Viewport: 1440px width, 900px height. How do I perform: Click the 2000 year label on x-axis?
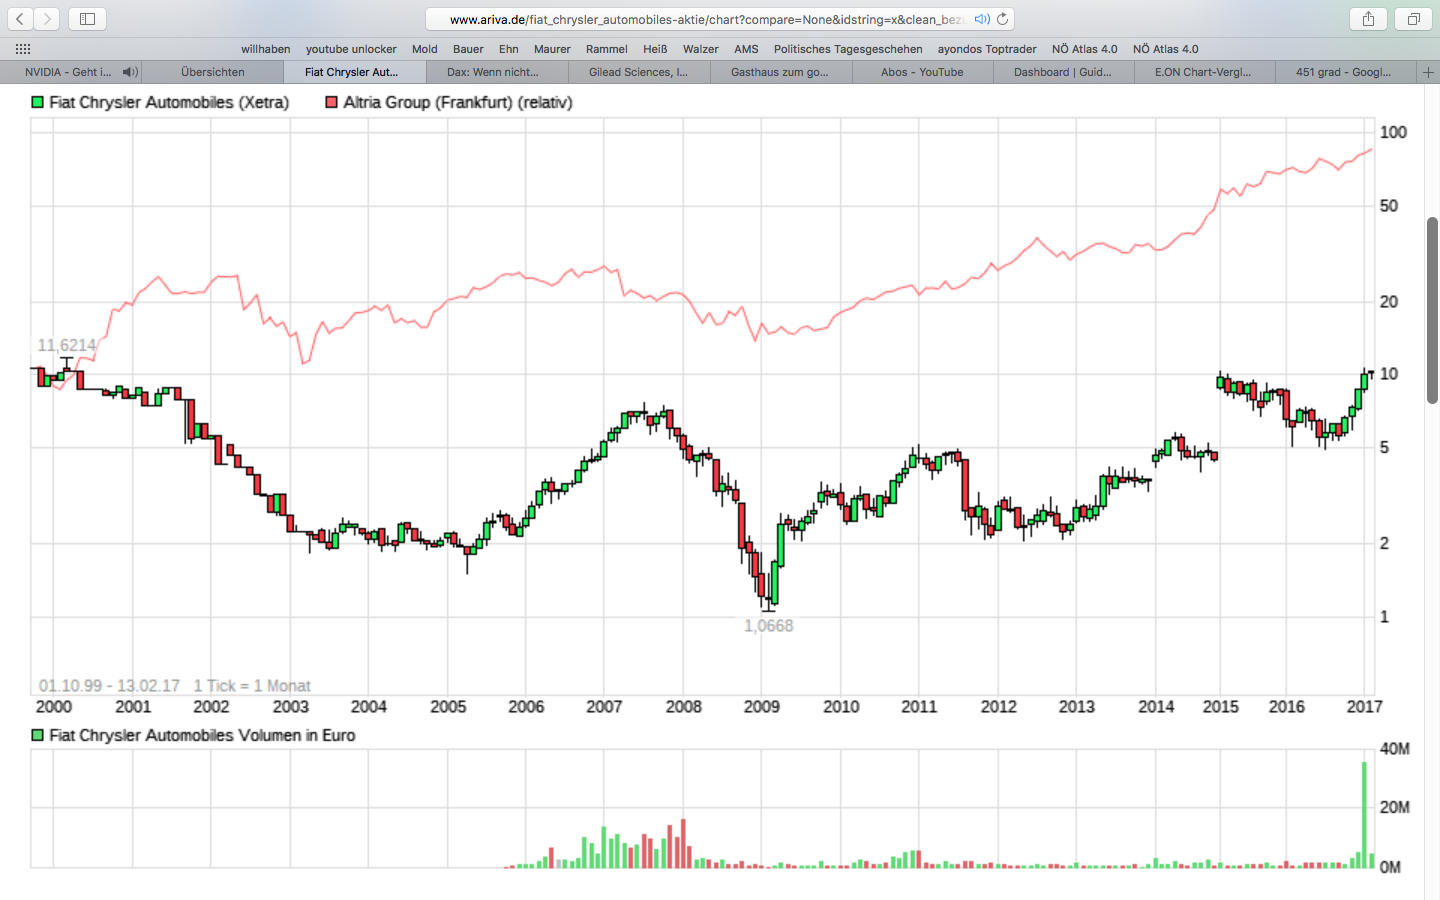(54, 707)
